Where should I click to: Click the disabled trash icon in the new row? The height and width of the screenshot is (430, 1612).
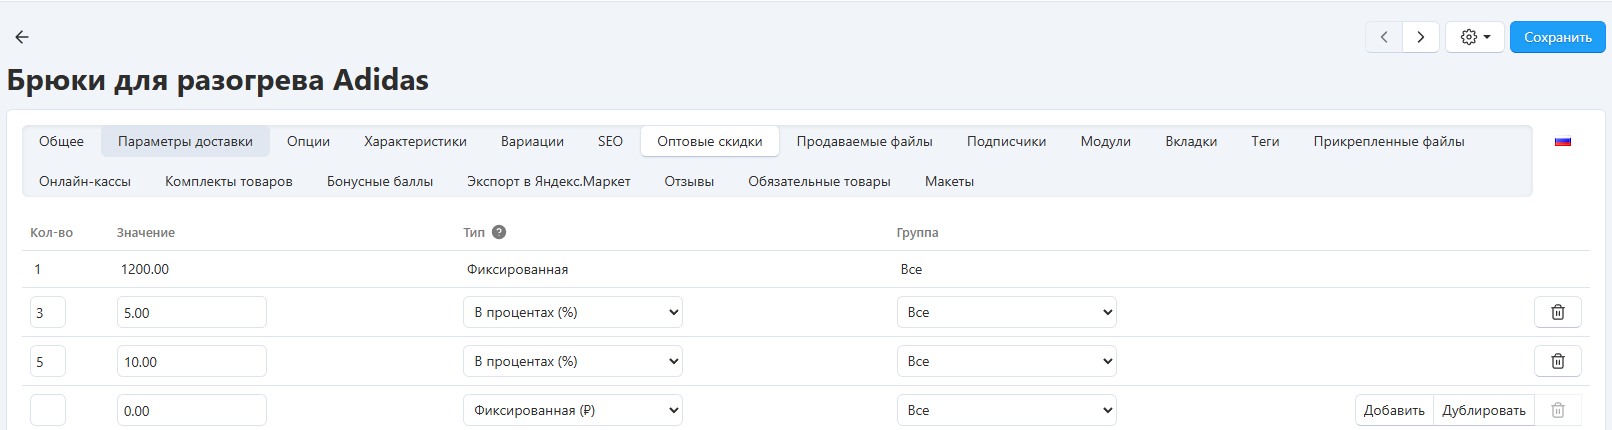click(1558, 410)
